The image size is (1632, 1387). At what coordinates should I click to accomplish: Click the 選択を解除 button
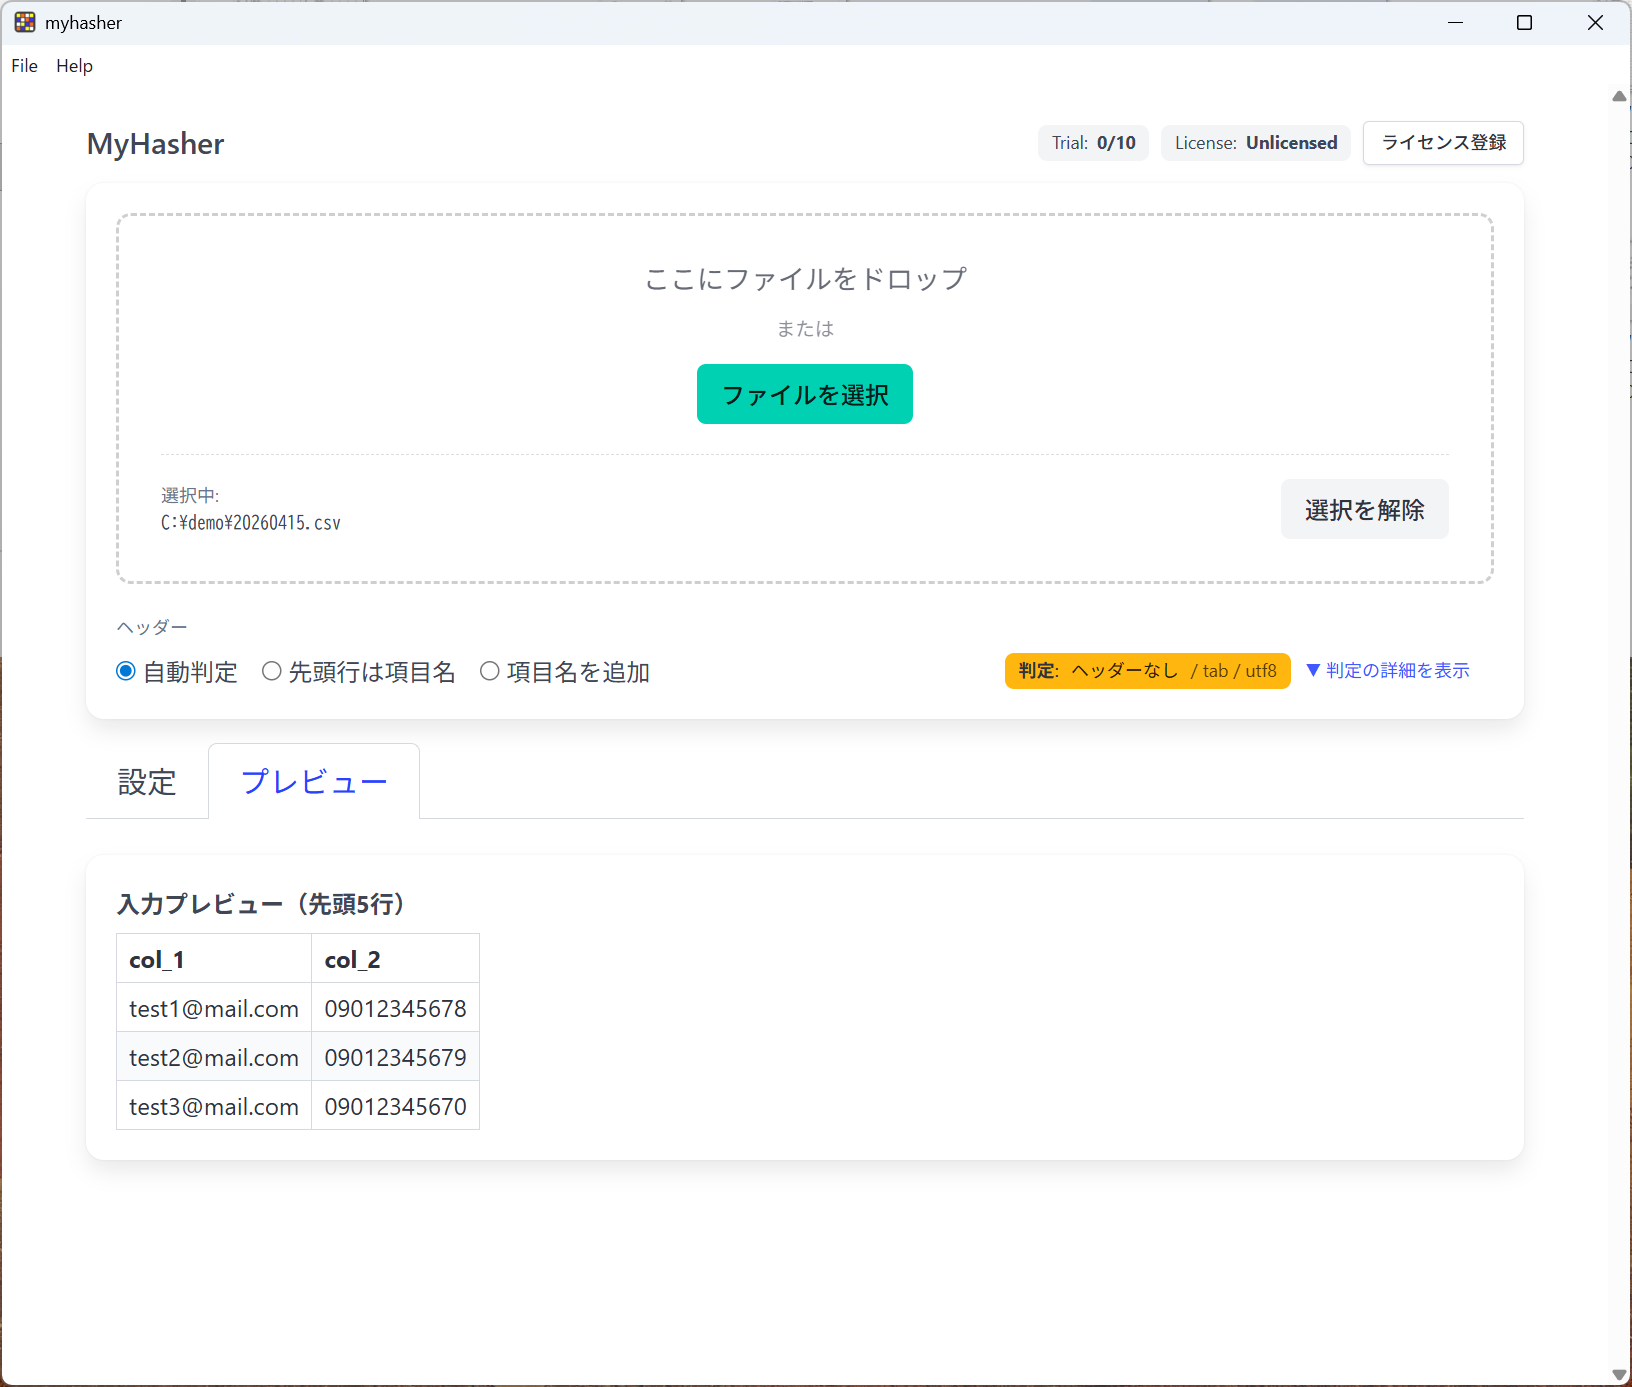click(x=1365, y=509)
